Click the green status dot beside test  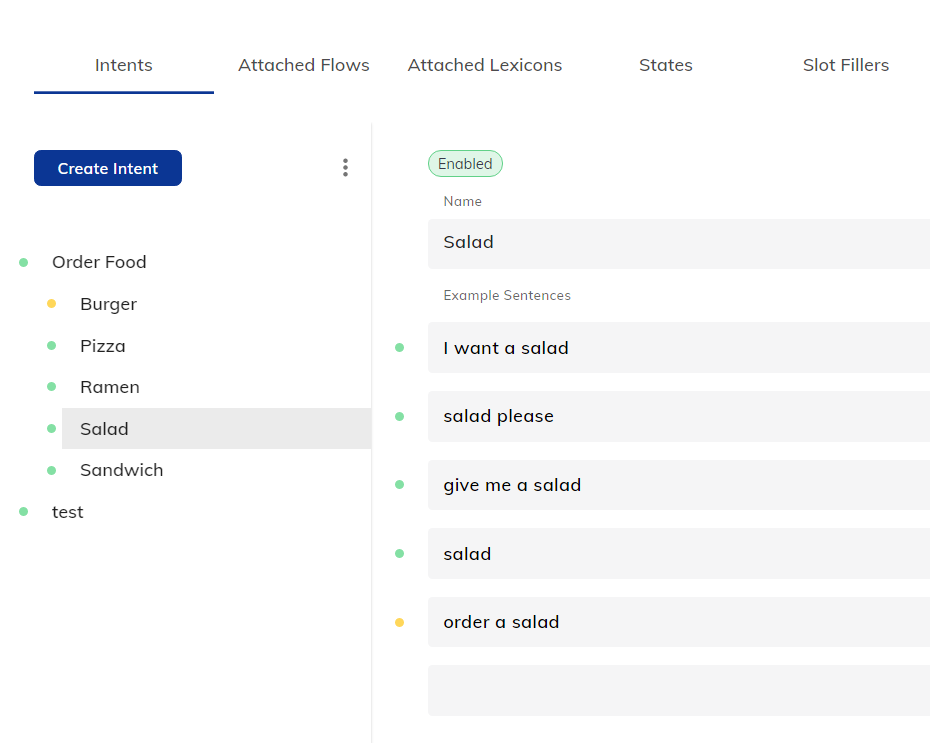click(x=24, y=511)
